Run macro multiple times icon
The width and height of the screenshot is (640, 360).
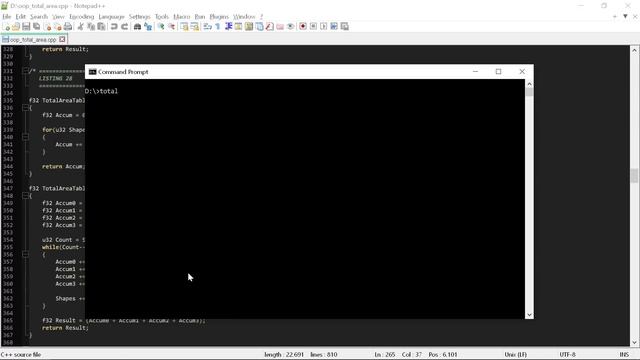coord(334,27)
